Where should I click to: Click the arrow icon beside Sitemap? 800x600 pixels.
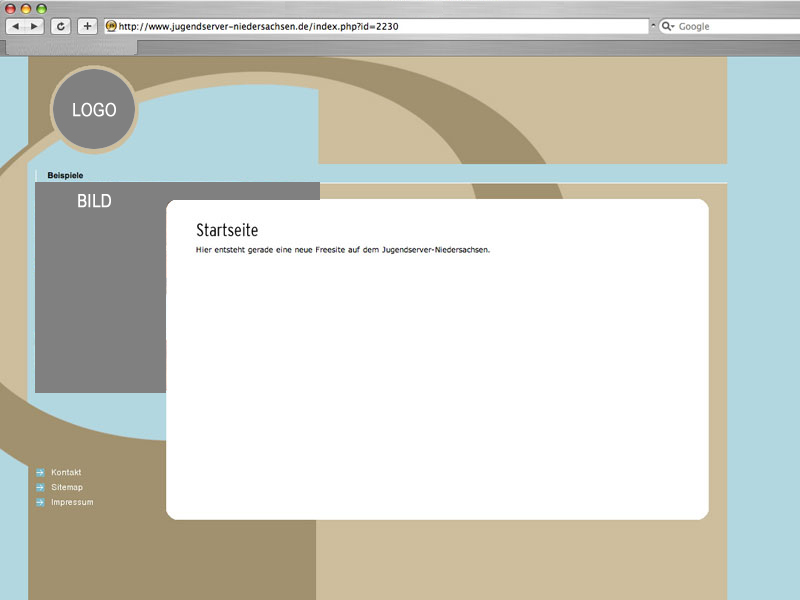(40, 487)
